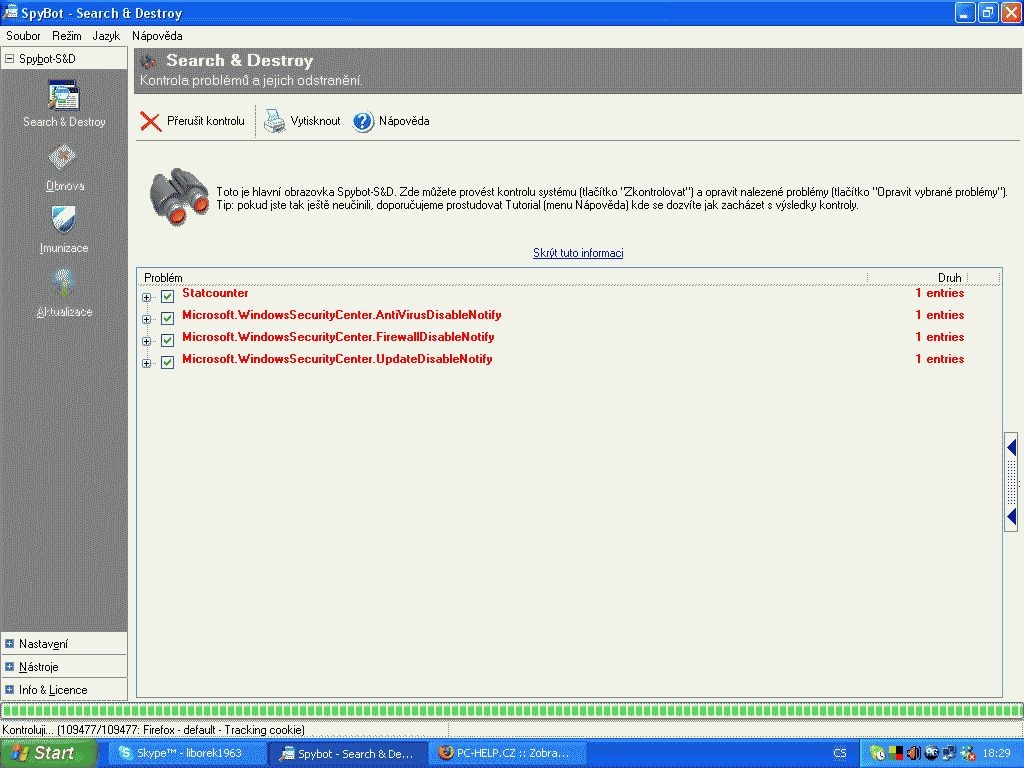The height and width of the screenshot is (768, 1024).
Task: Click the upper blue arrow on right panel handle
Action: pyautogui.click(x=1012, y=448)
